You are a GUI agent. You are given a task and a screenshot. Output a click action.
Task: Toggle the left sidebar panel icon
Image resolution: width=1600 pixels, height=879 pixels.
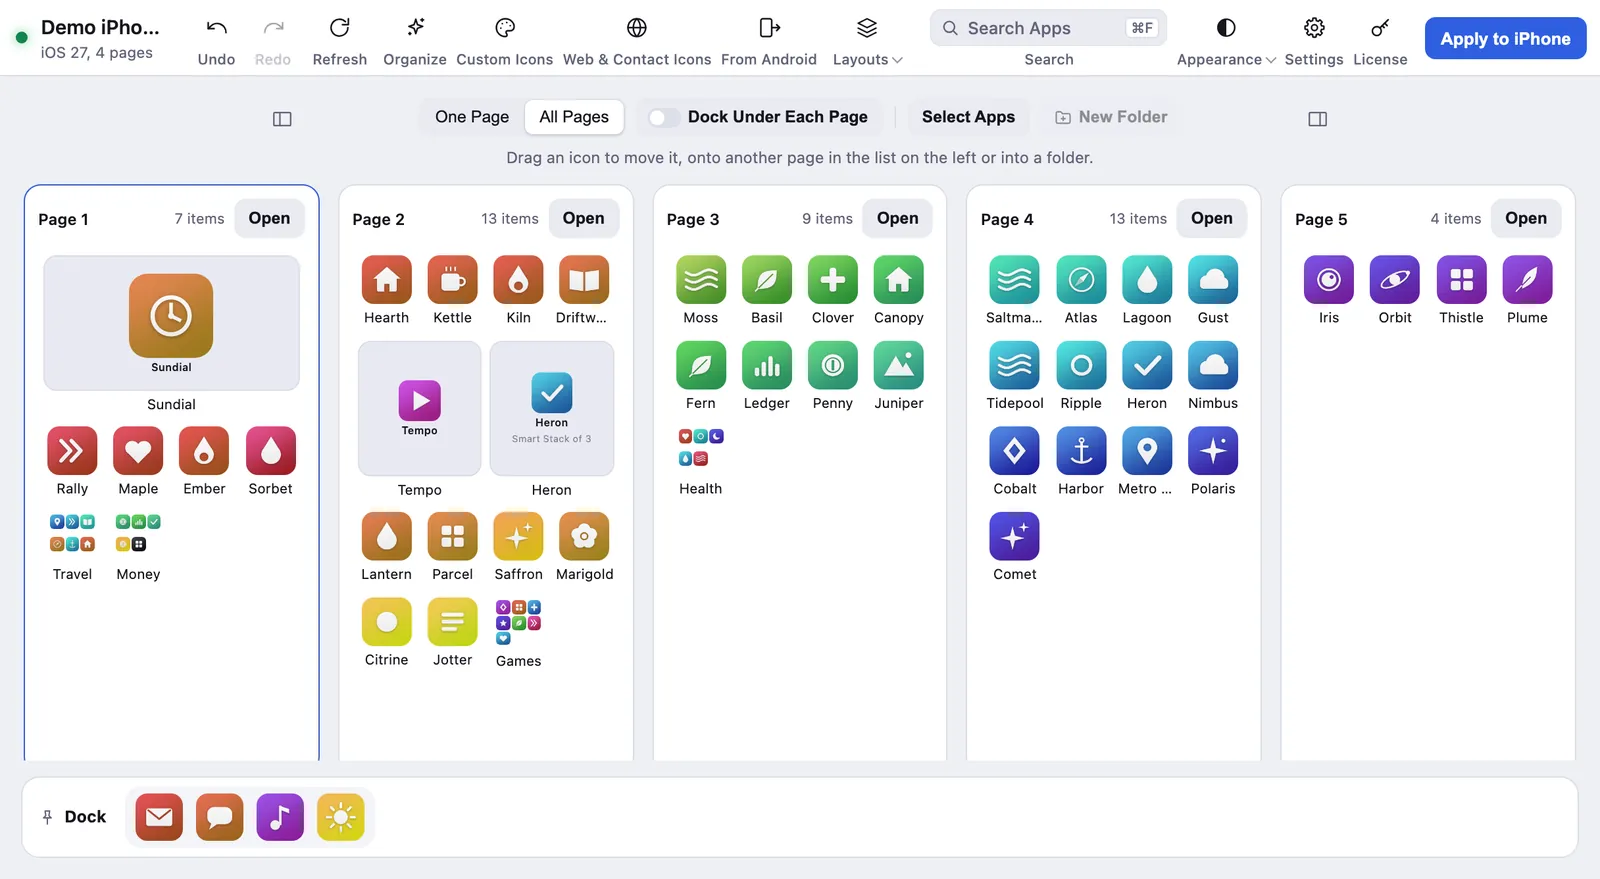(x=282, y=119)
